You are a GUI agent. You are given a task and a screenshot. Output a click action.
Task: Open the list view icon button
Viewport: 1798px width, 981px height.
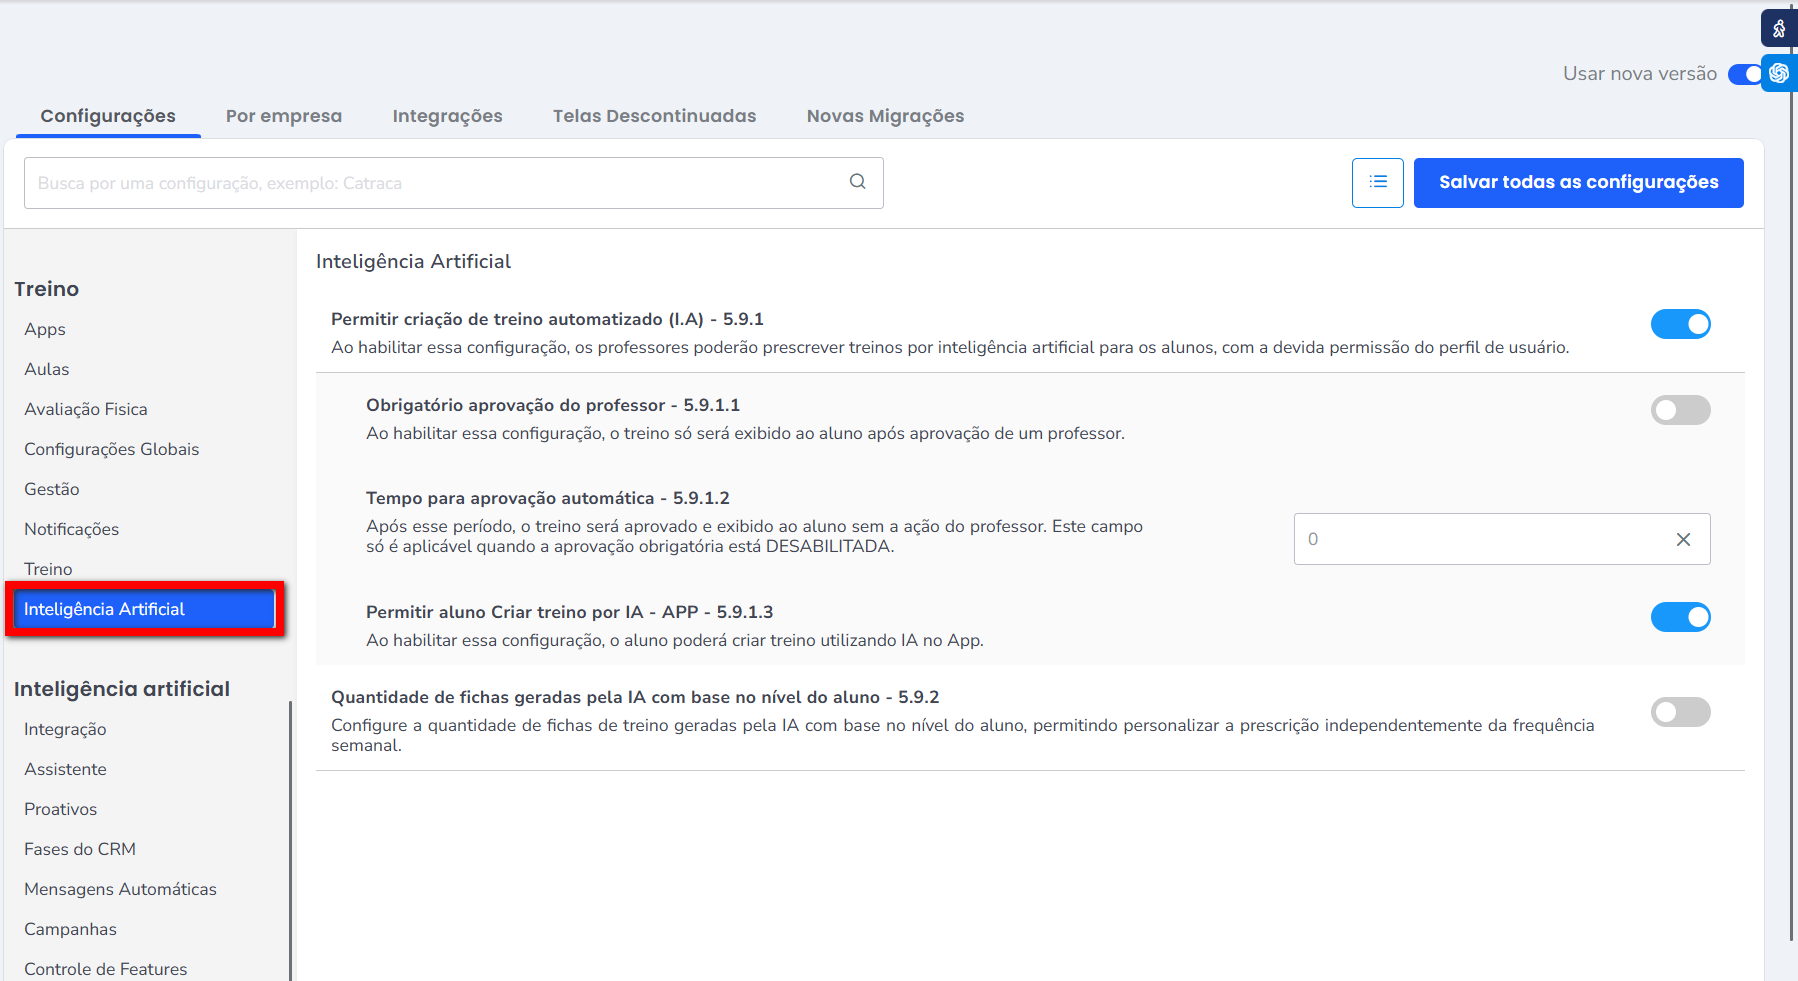pos(1377,183)
